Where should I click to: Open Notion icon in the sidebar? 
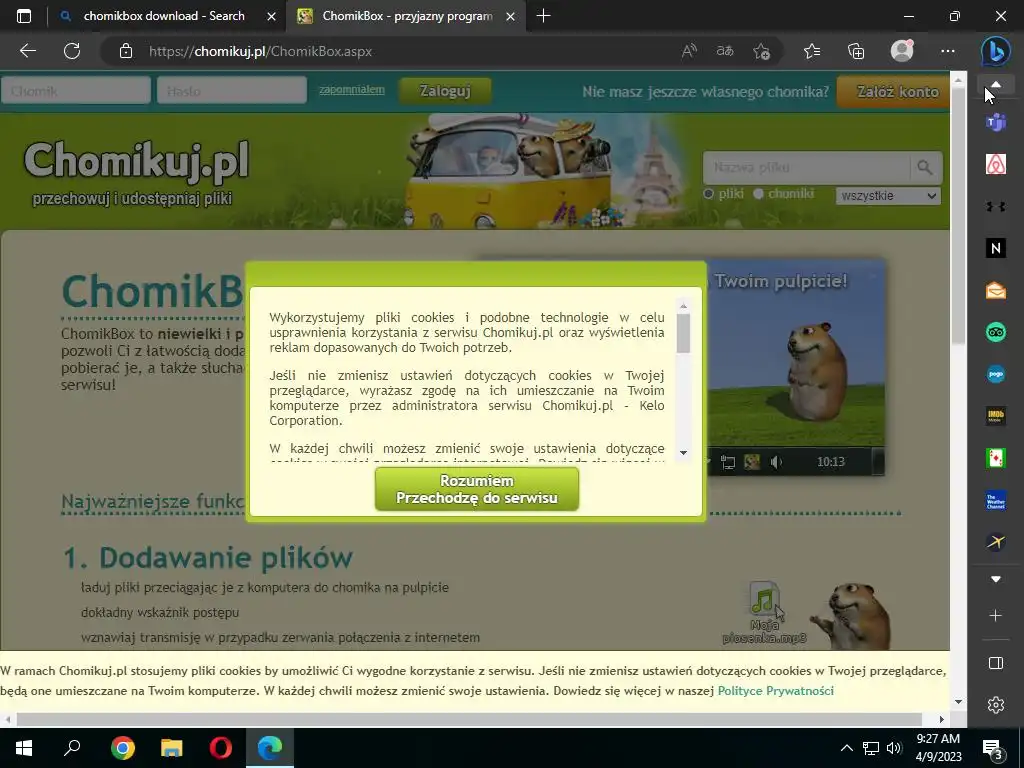click(996, 248)
